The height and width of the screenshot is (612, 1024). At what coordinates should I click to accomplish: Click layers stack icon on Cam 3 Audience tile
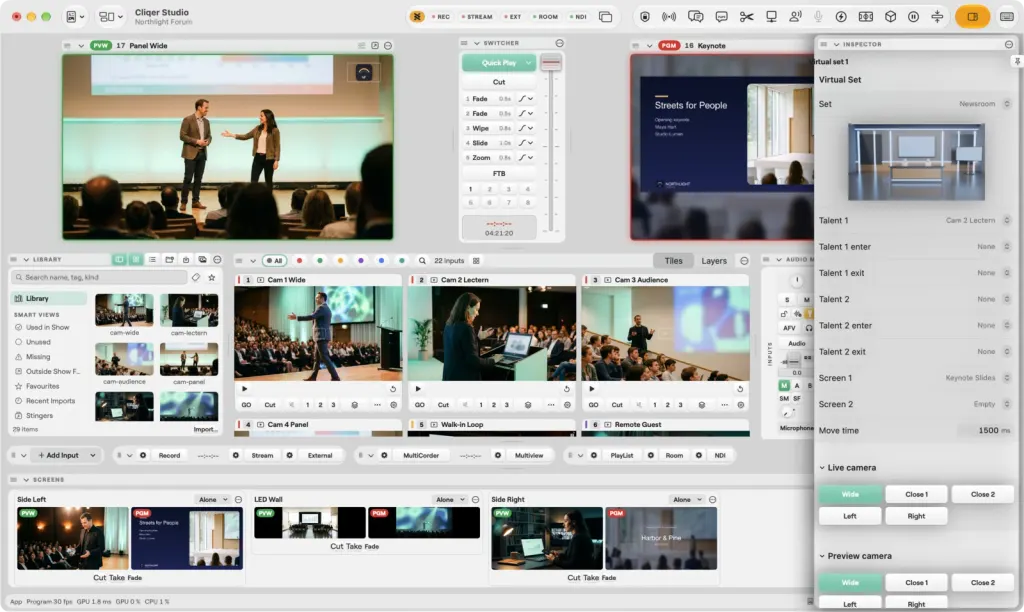click(701, 405)
